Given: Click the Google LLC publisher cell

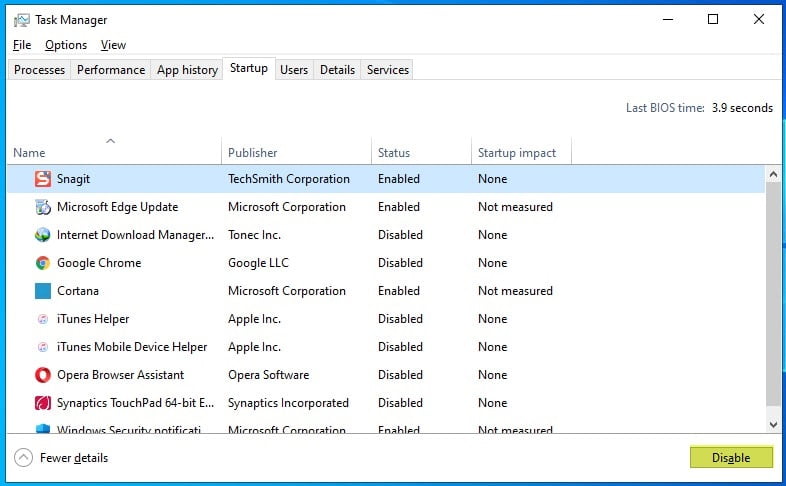Looking at the screenshot, I should [258, 263].
